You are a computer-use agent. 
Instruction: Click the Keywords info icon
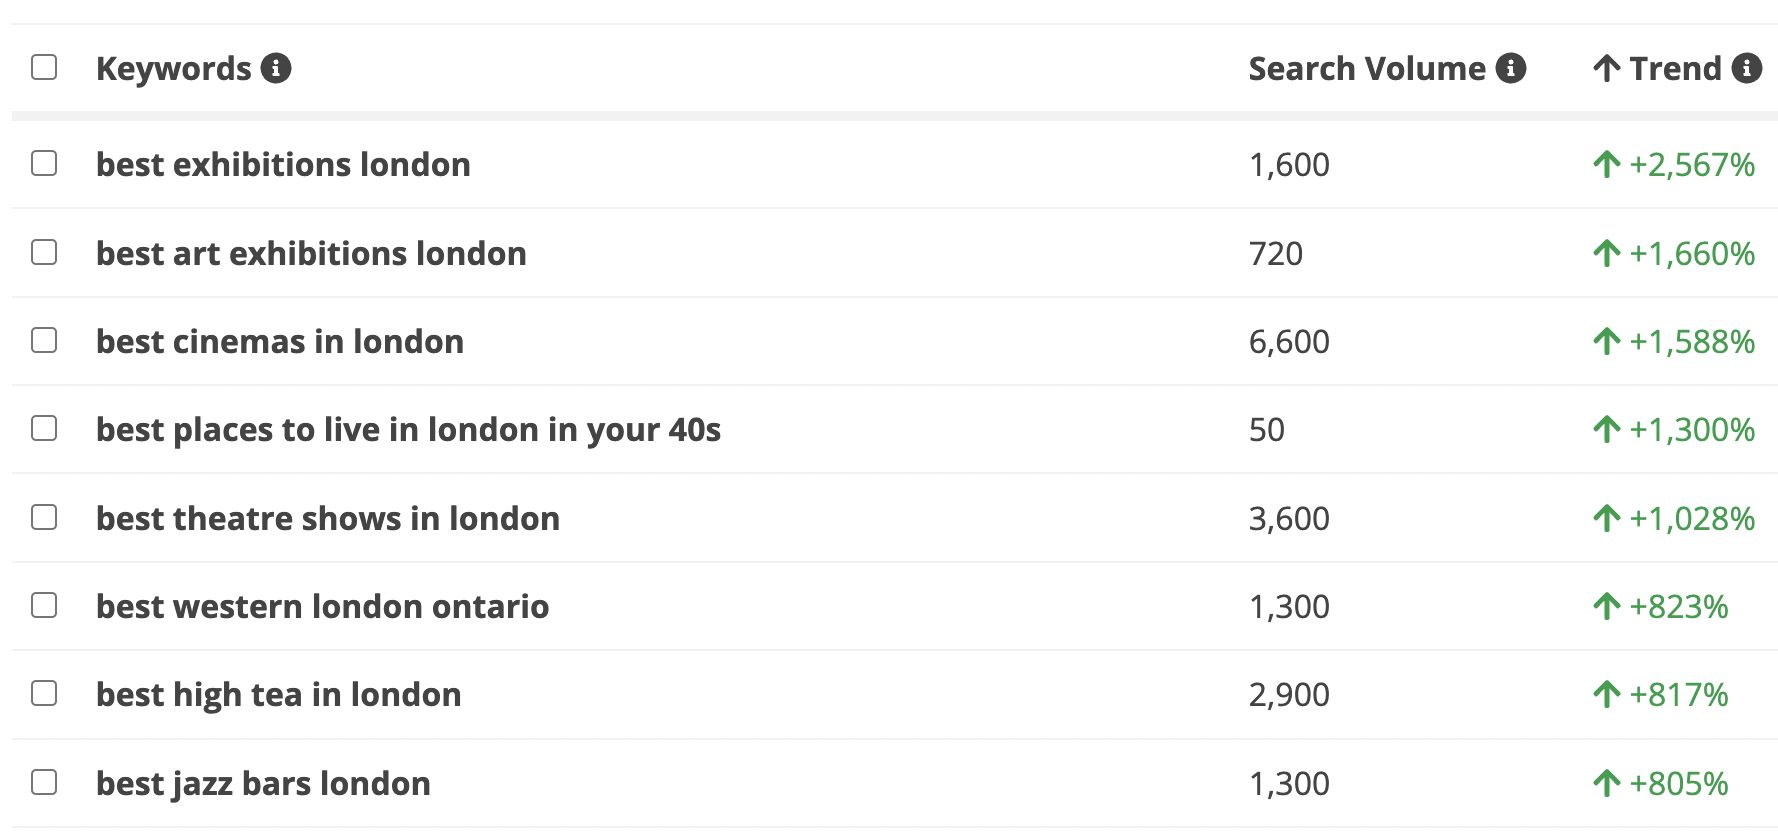point(276,68)
